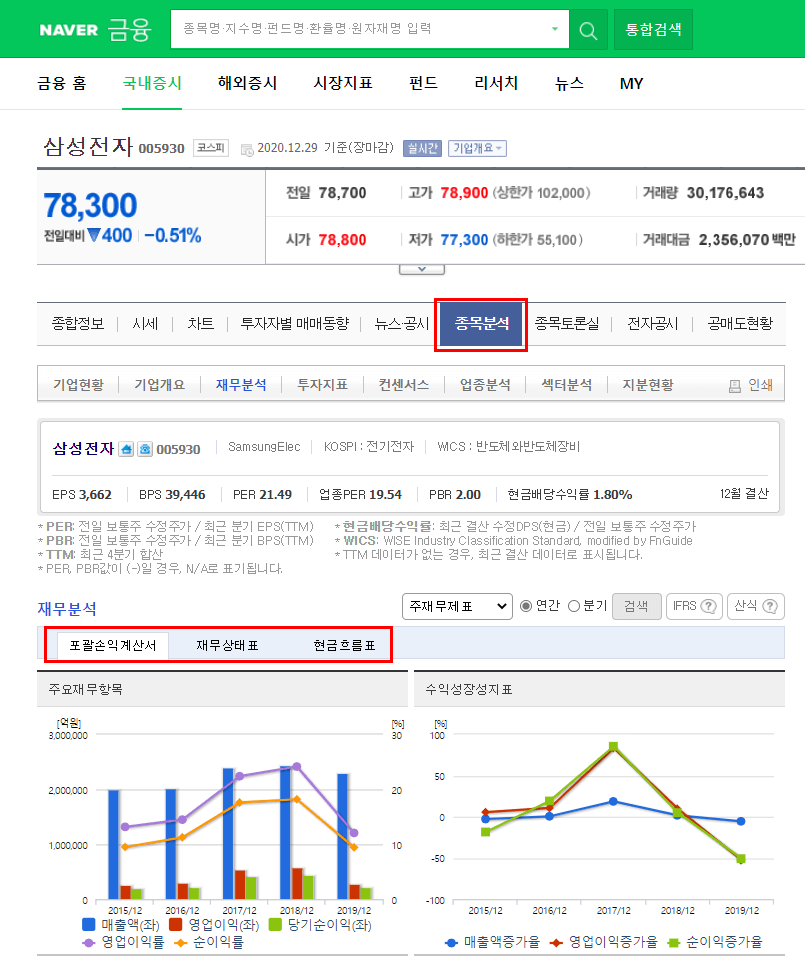Click the 검색 button
The height and width of the screenshot is (963, 805).
[637, 606]
